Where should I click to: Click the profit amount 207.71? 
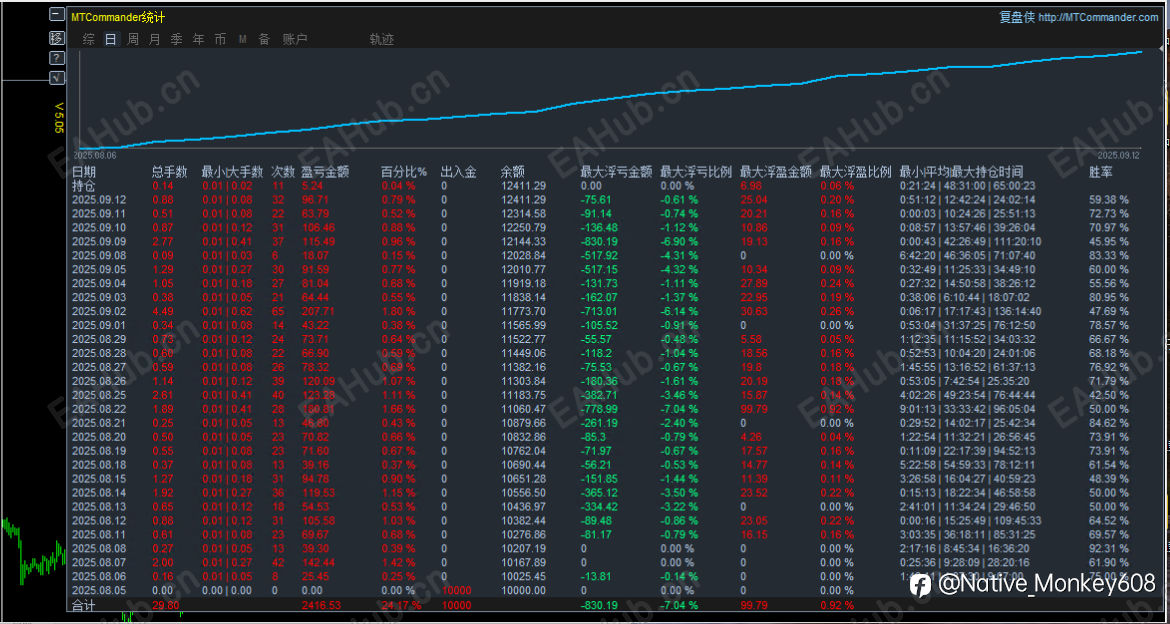317,311
